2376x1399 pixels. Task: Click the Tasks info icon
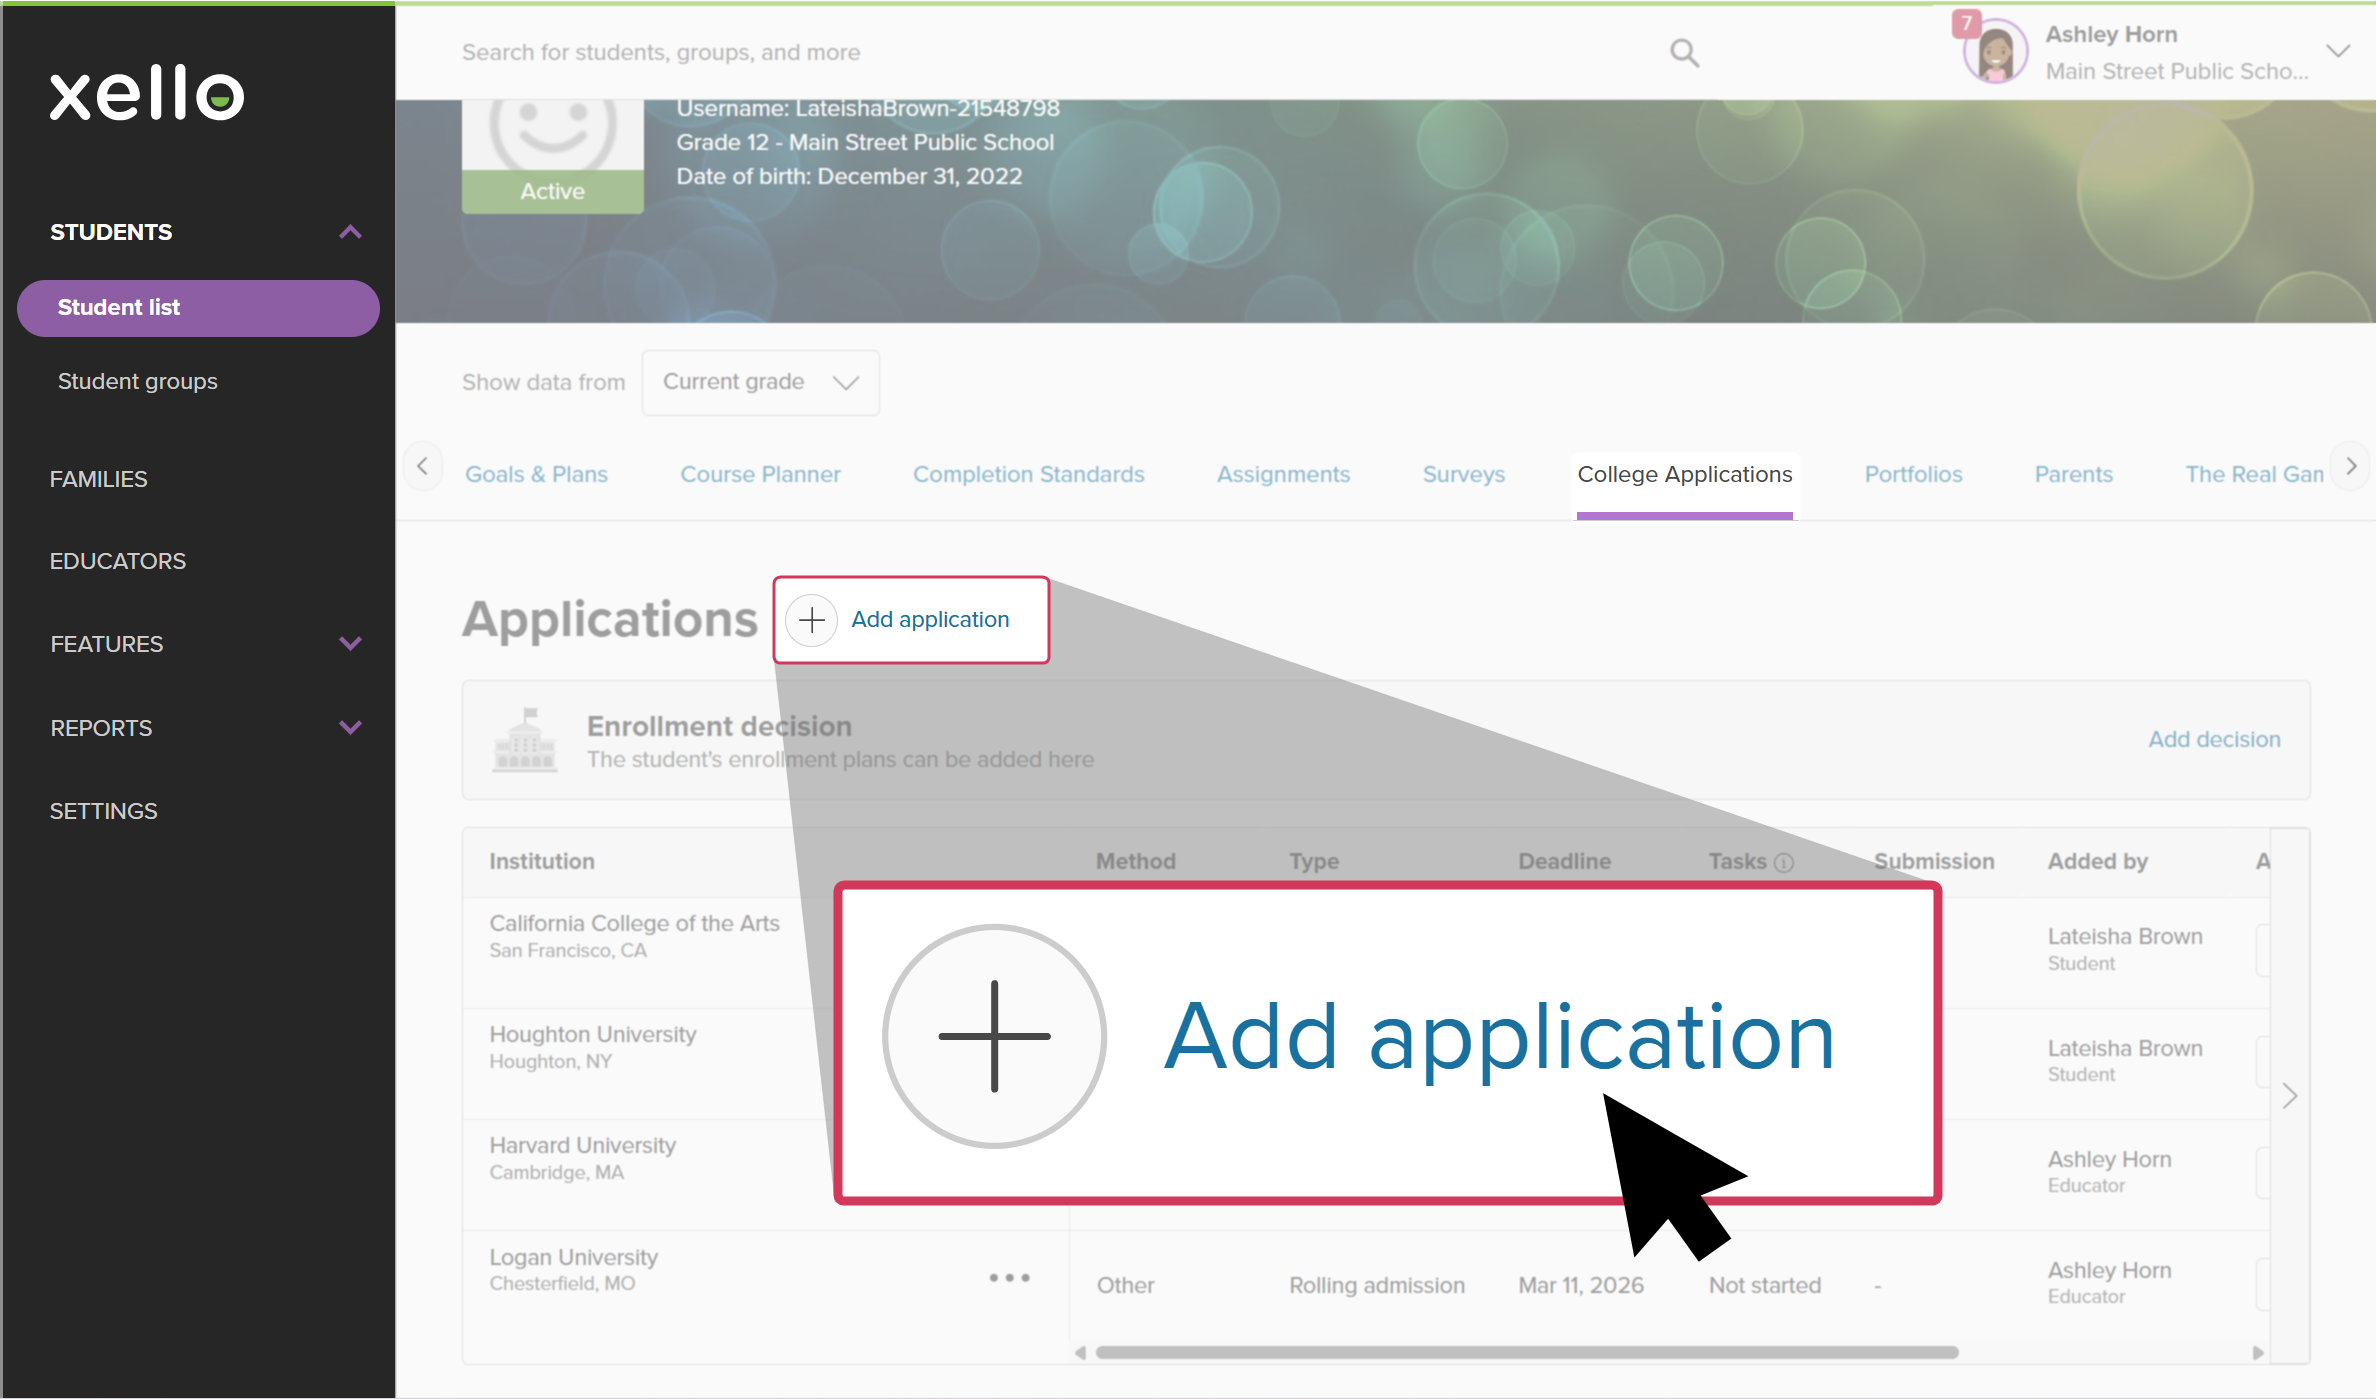[x=1784, y=863]
